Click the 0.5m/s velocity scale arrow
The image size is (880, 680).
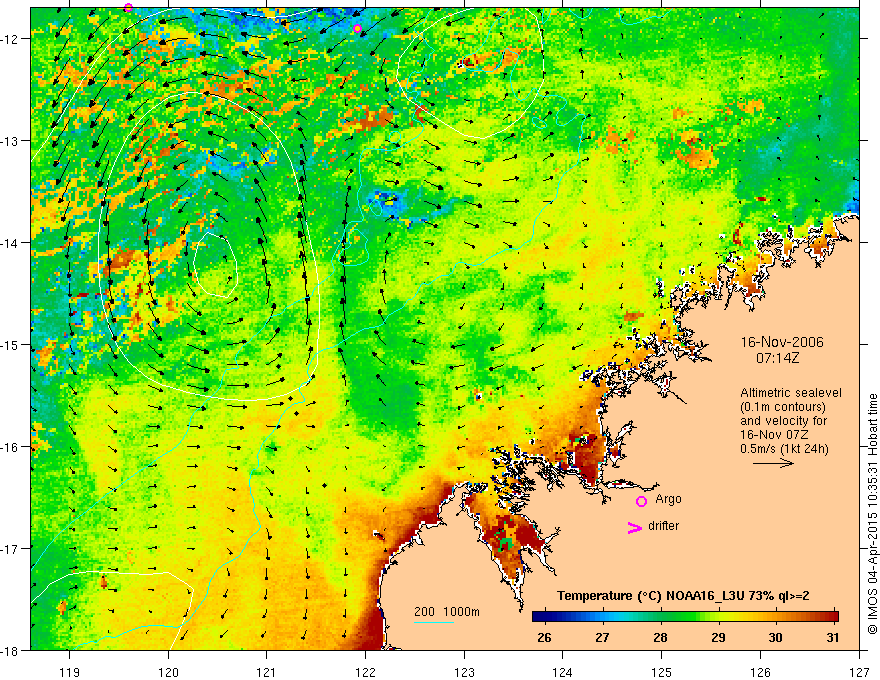pyautogui.click(x=773, y=463)
